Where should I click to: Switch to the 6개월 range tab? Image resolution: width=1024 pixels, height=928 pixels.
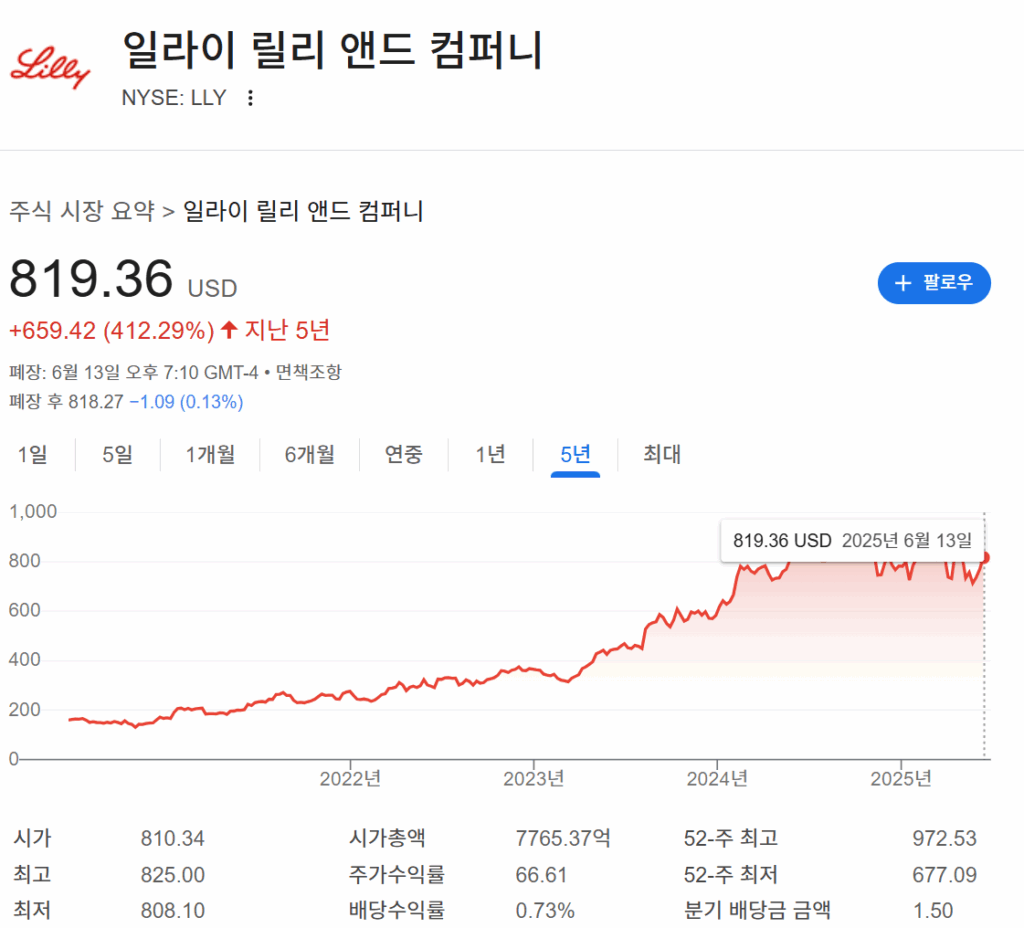[x=310, y=454]
